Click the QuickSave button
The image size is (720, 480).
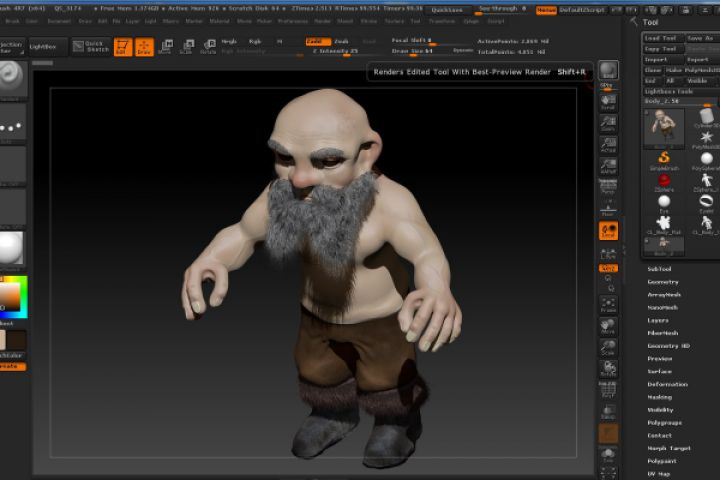447,10
